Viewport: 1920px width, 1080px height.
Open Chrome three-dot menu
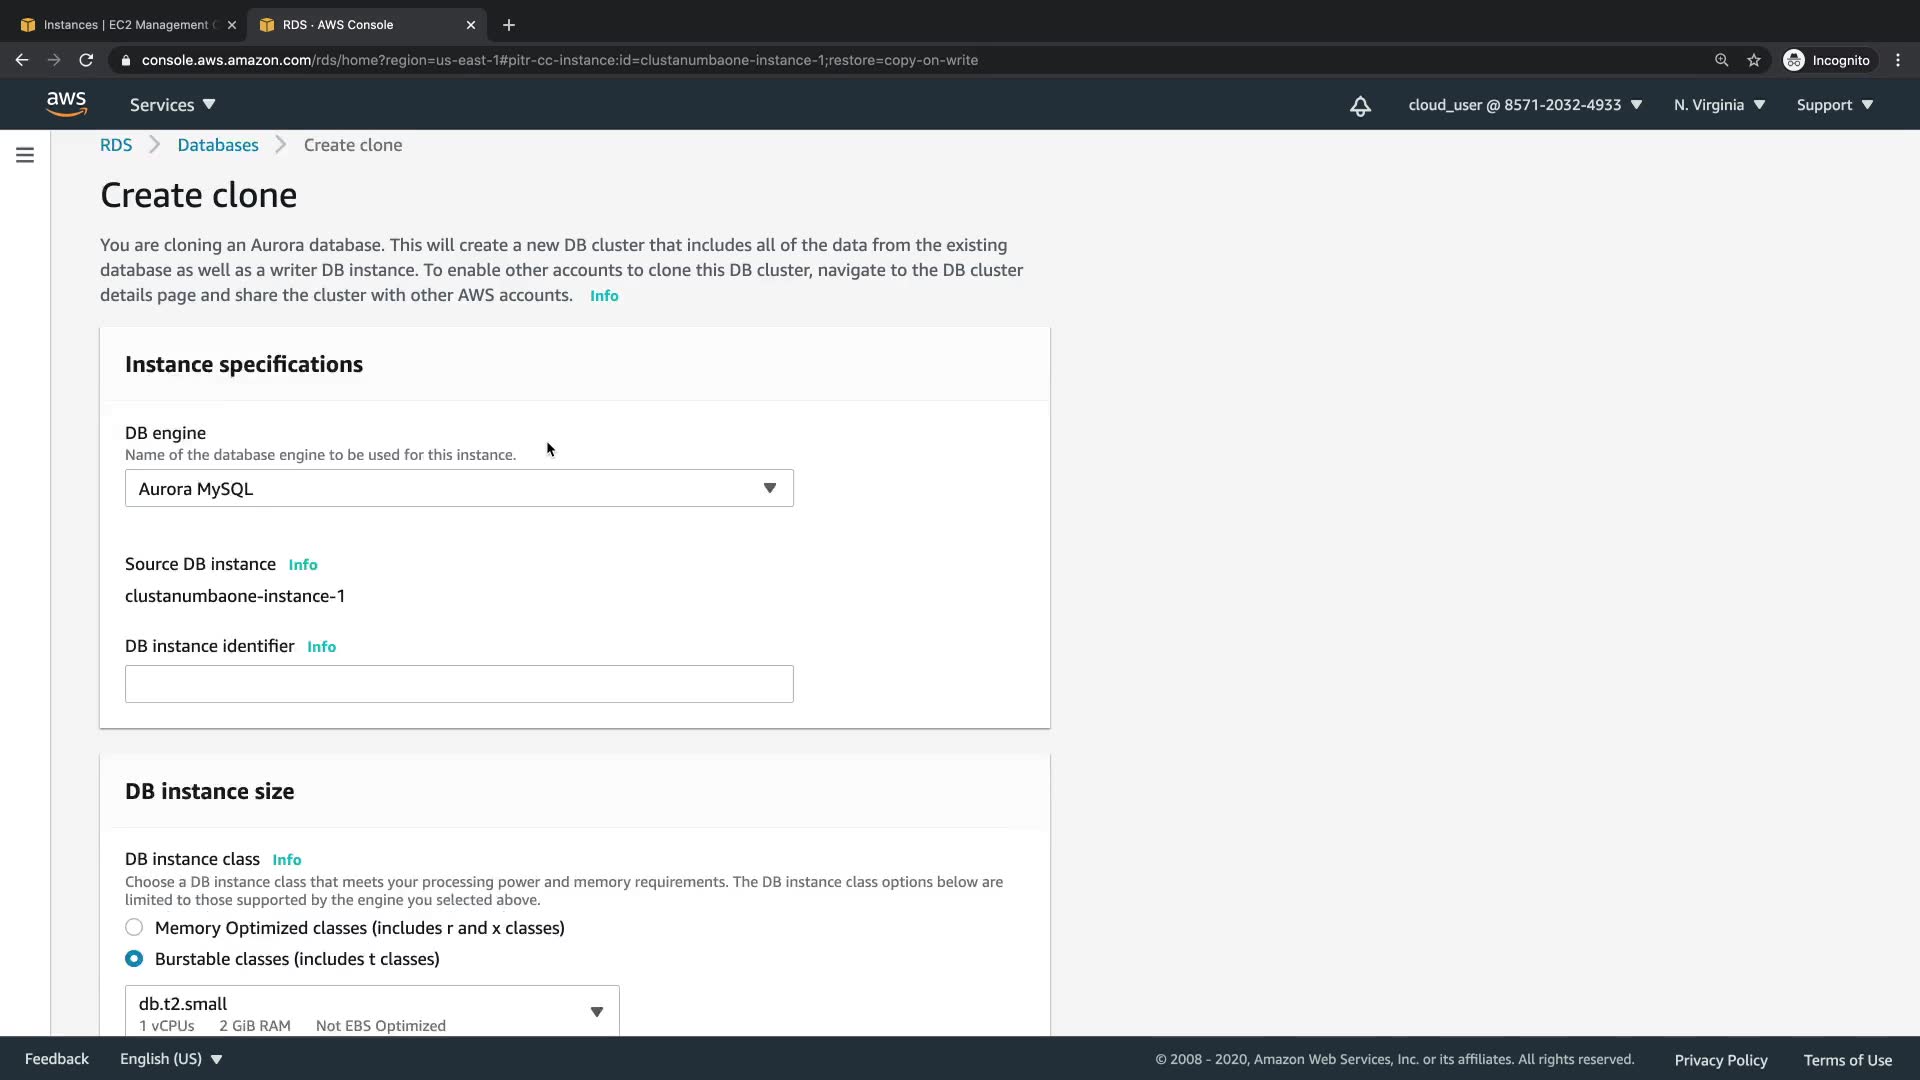(1898, 60)
